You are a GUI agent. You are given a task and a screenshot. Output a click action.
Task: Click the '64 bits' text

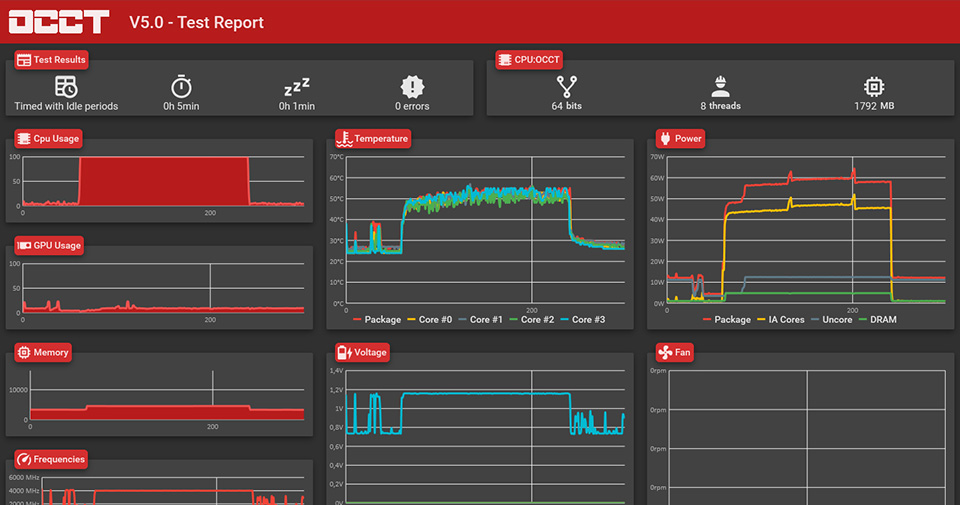[x=566, y=106]
